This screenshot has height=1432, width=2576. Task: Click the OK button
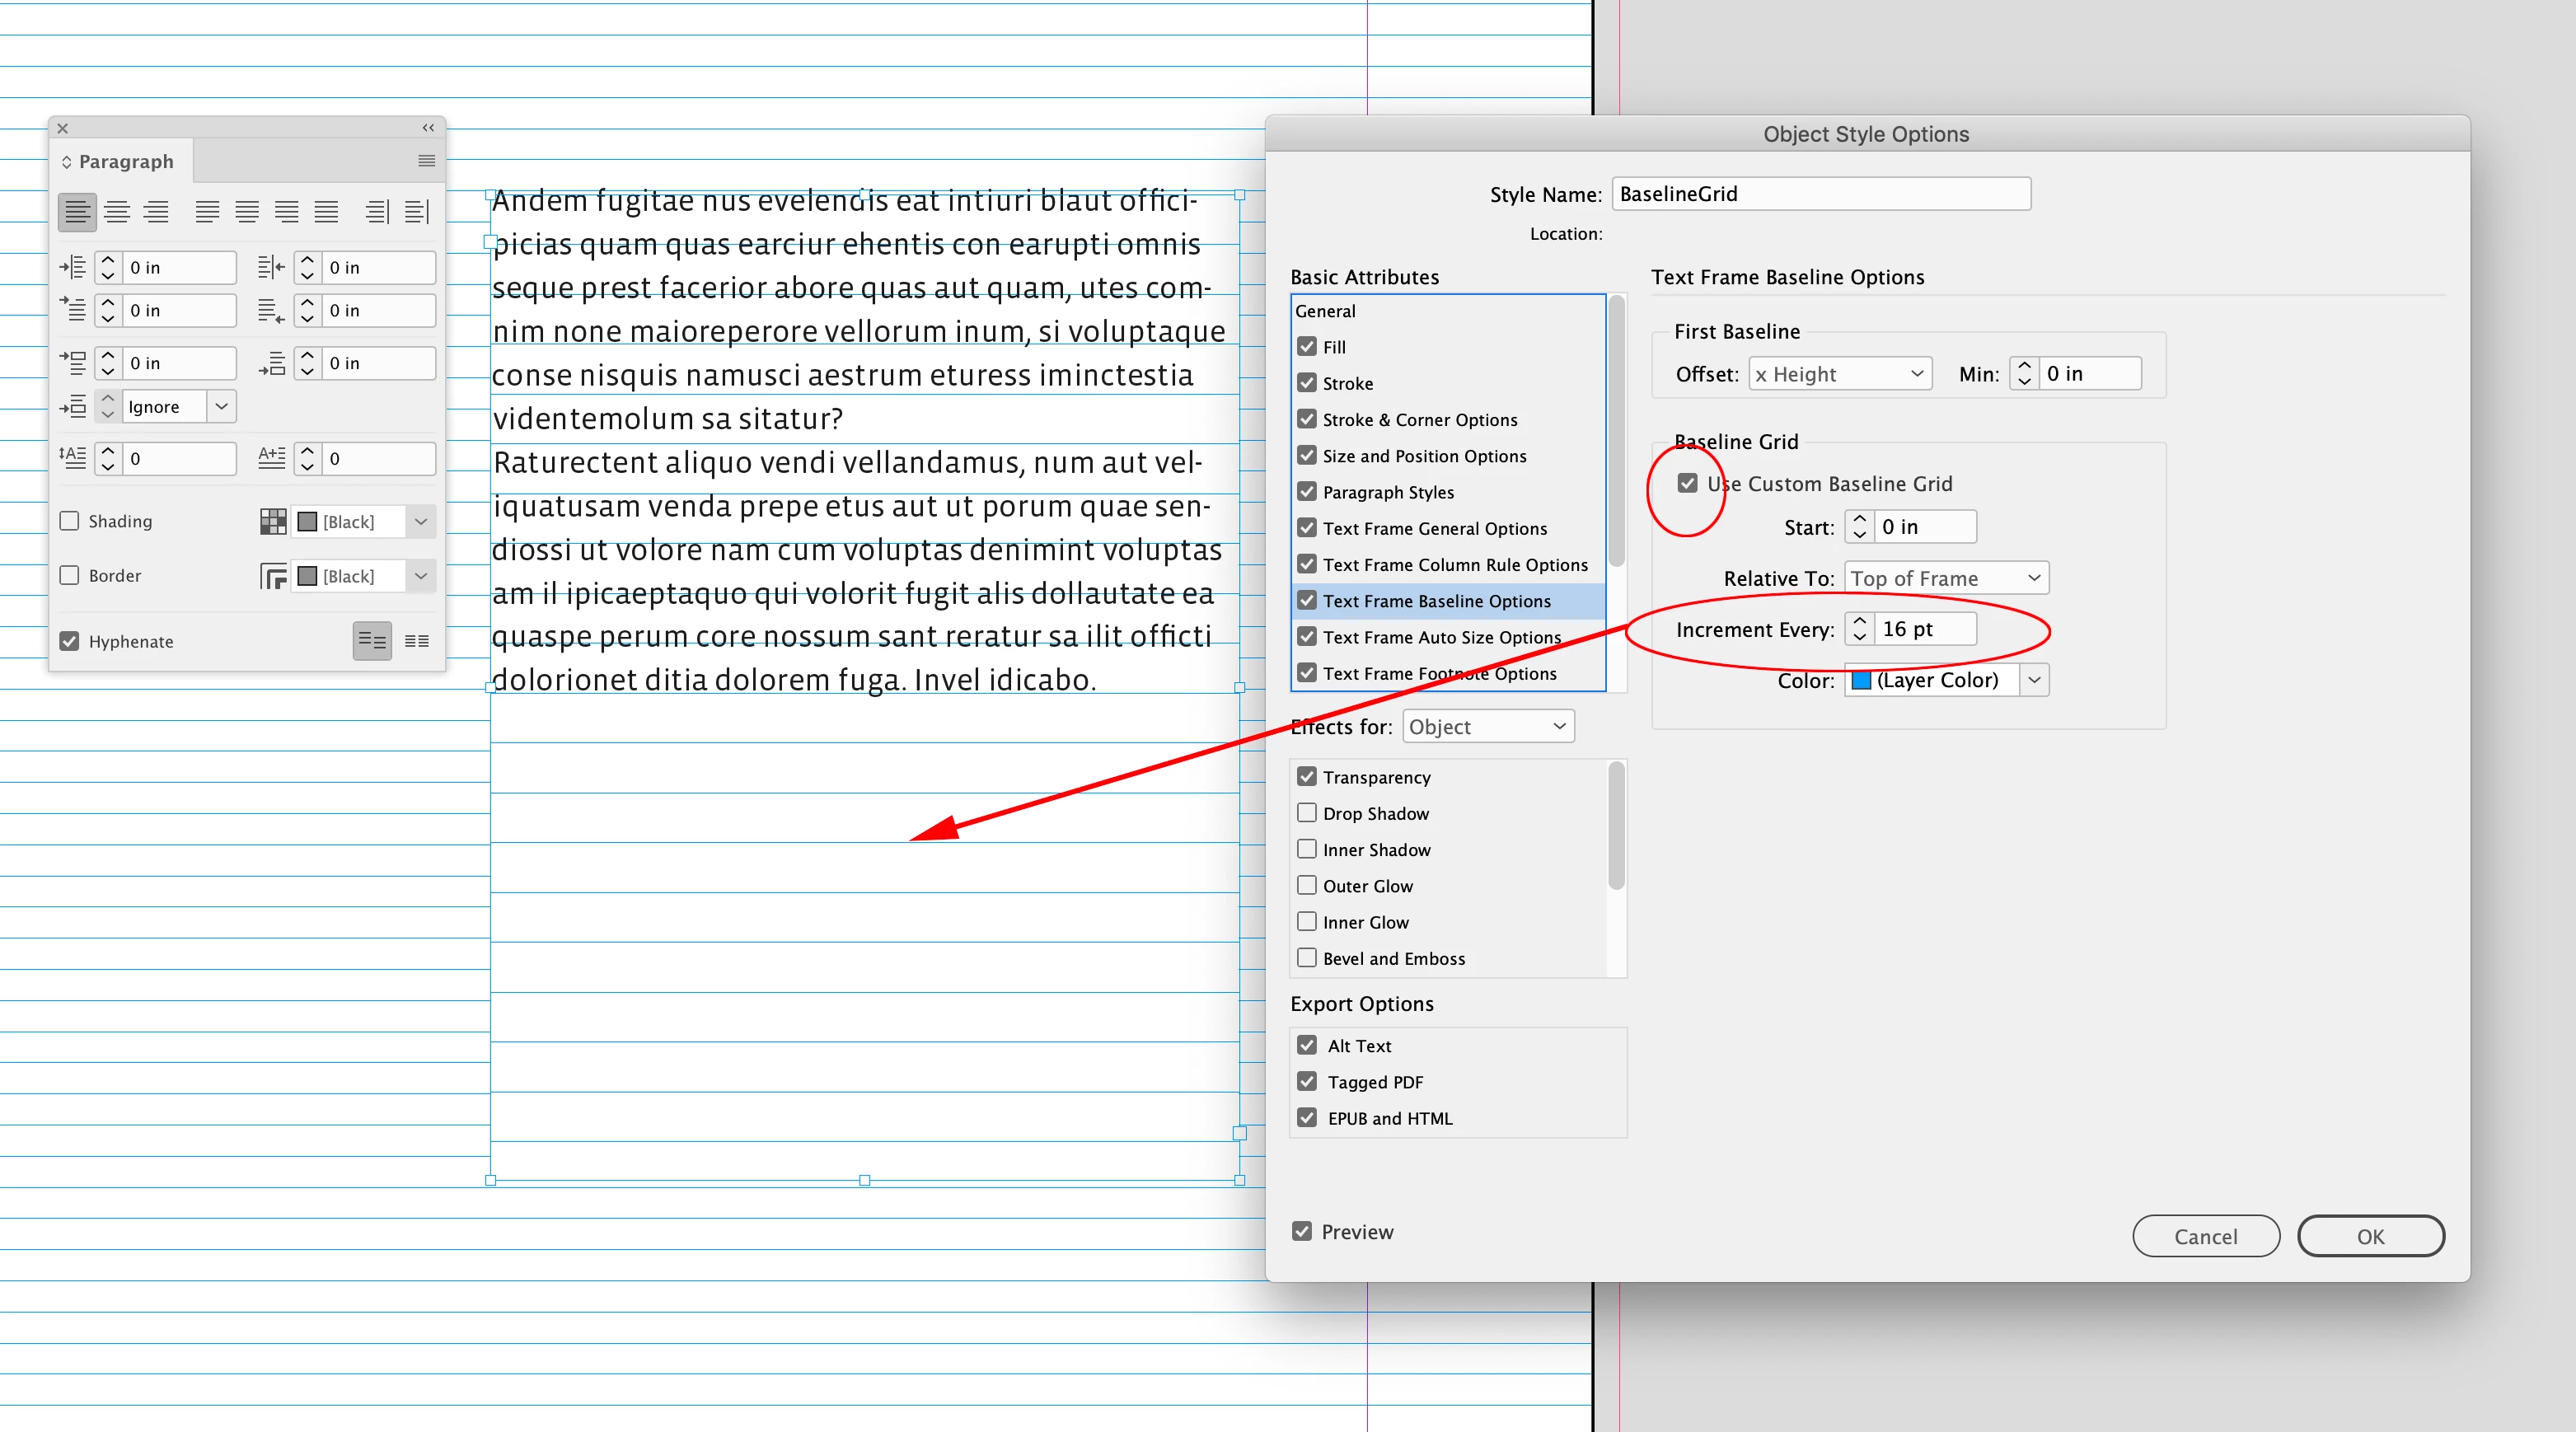click(2370, 1236)
